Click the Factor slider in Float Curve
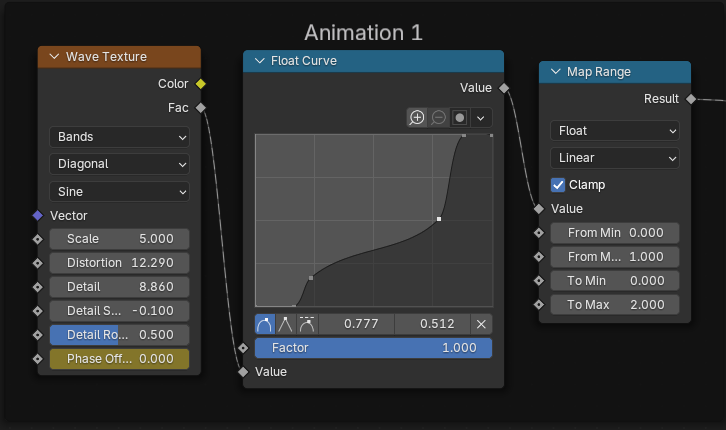This screenshot has height=430, width=726. coord(373,348)
